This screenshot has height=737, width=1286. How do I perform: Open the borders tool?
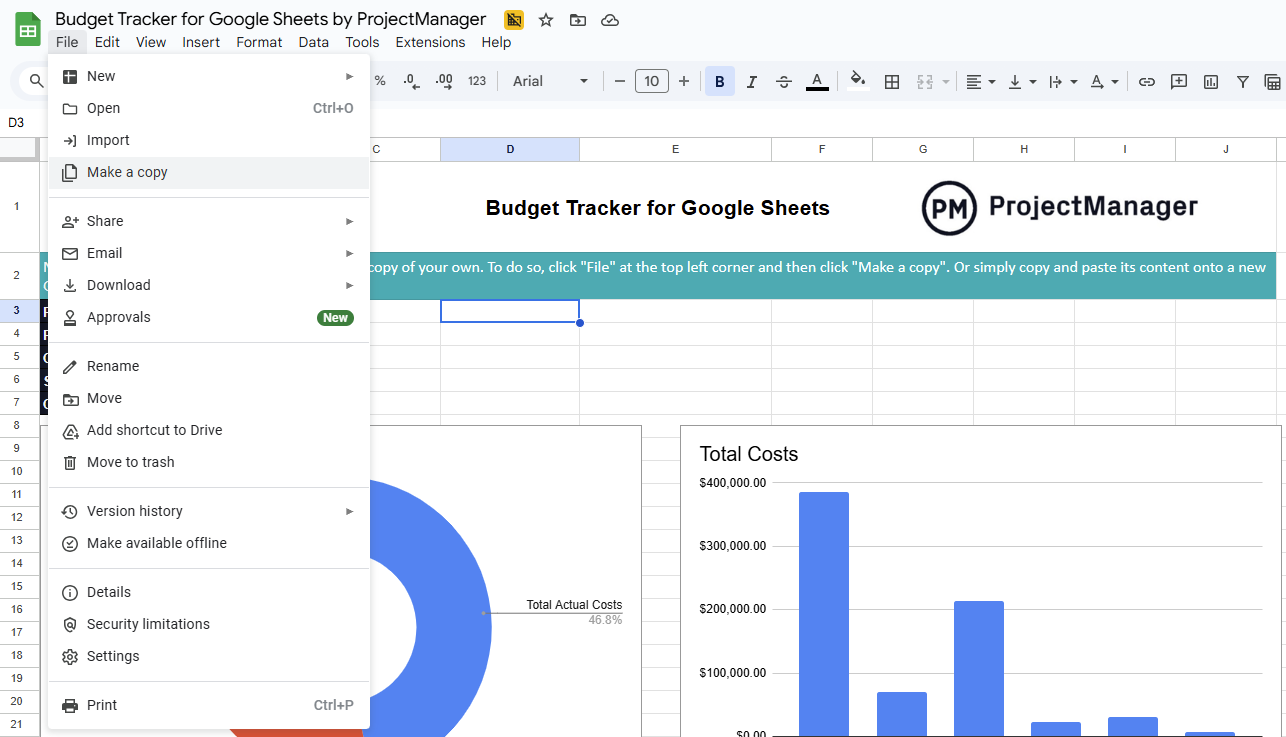892,81
